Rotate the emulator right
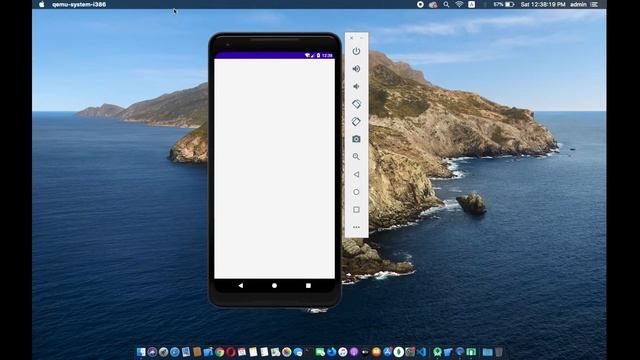Screen dimensions: 640x360 click(x=356, y=122)
